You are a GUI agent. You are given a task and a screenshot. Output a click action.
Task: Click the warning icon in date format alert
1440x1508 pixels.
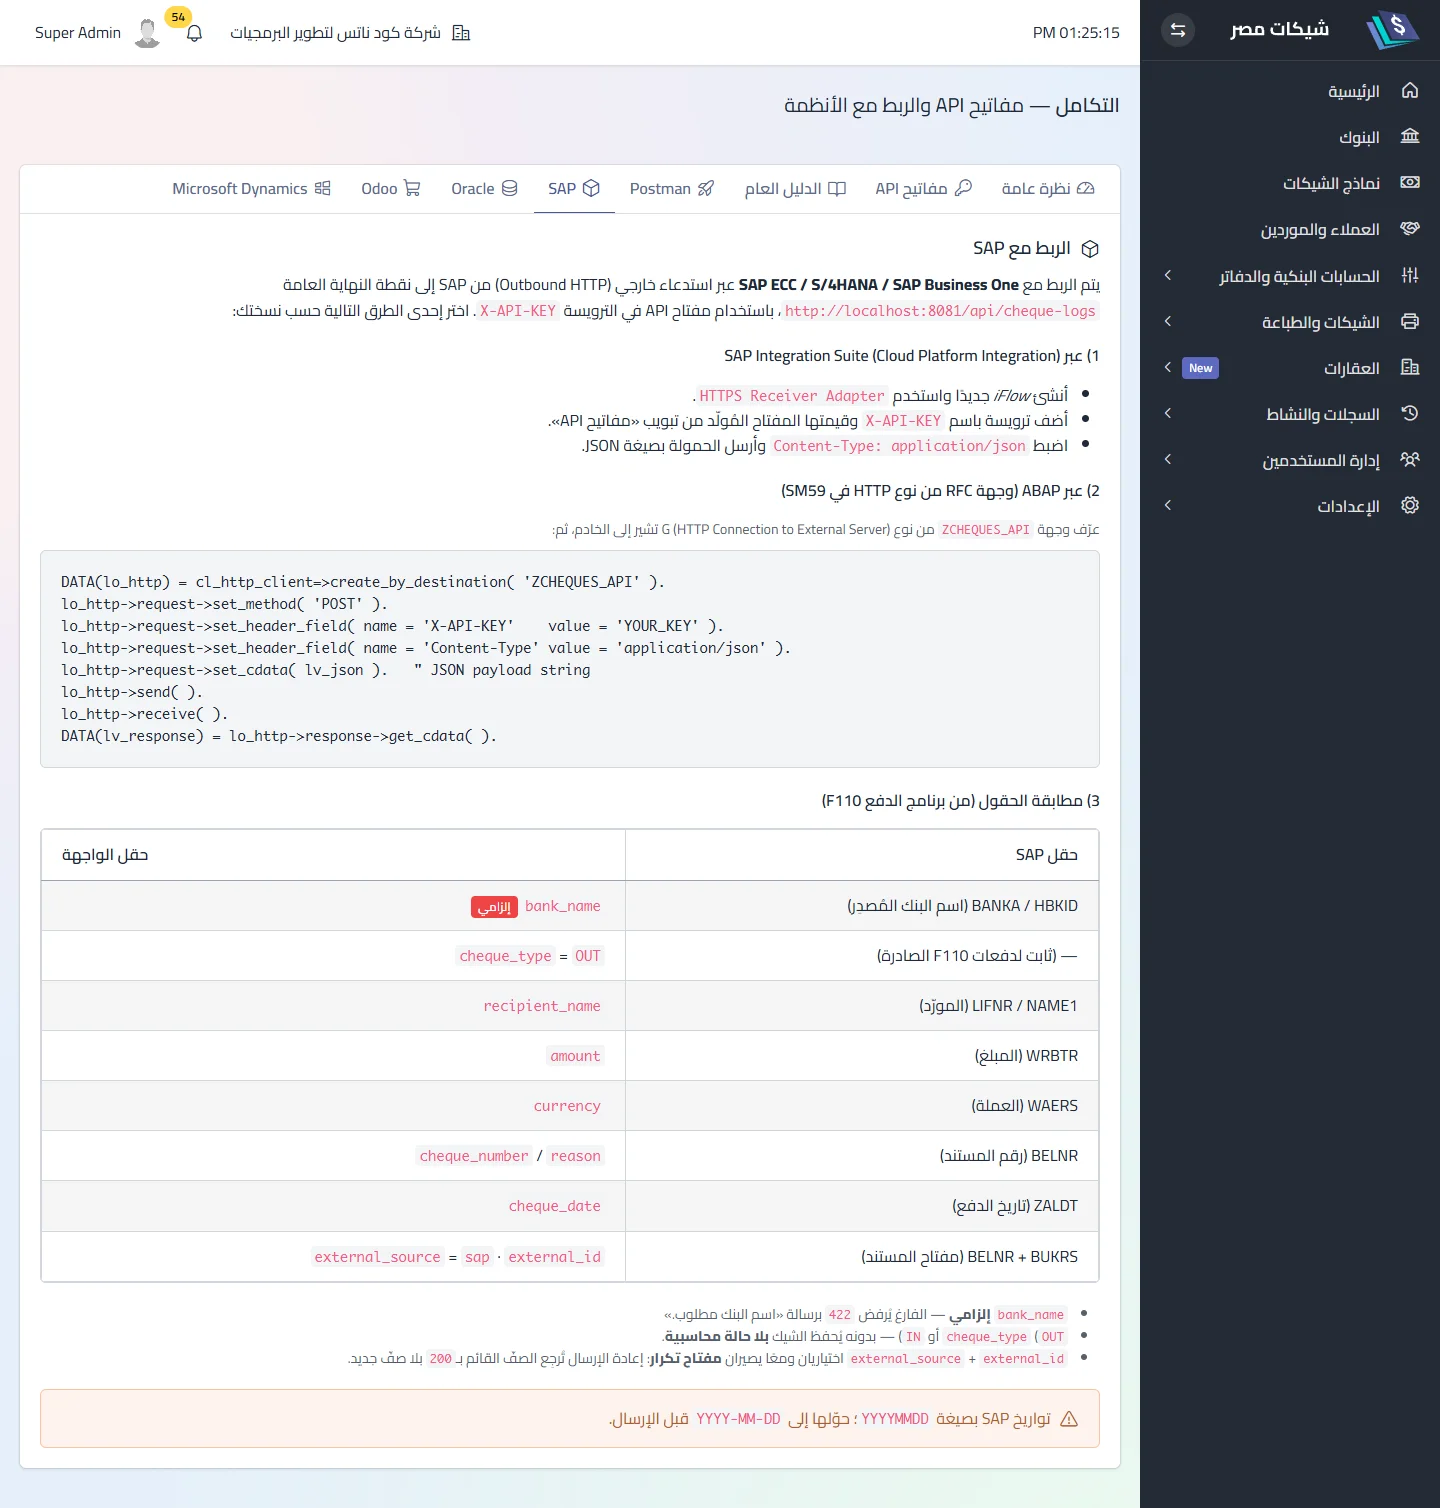1069,1419
